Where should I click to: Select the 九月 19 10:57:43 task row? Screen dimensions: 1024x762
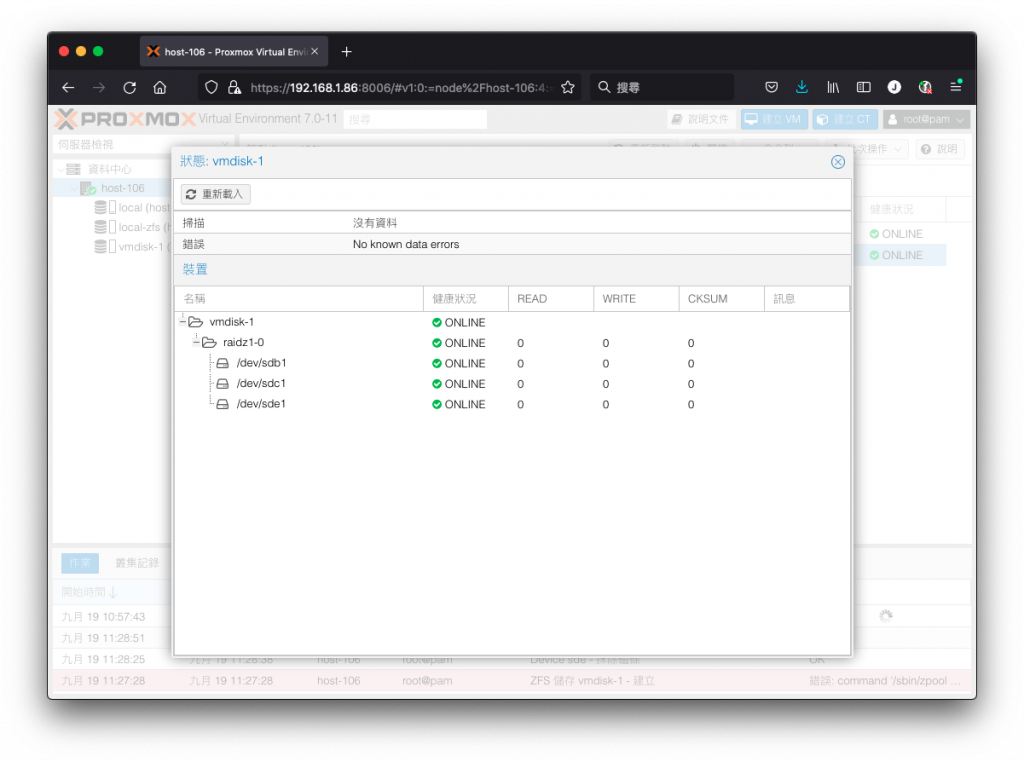coord(103,616)
